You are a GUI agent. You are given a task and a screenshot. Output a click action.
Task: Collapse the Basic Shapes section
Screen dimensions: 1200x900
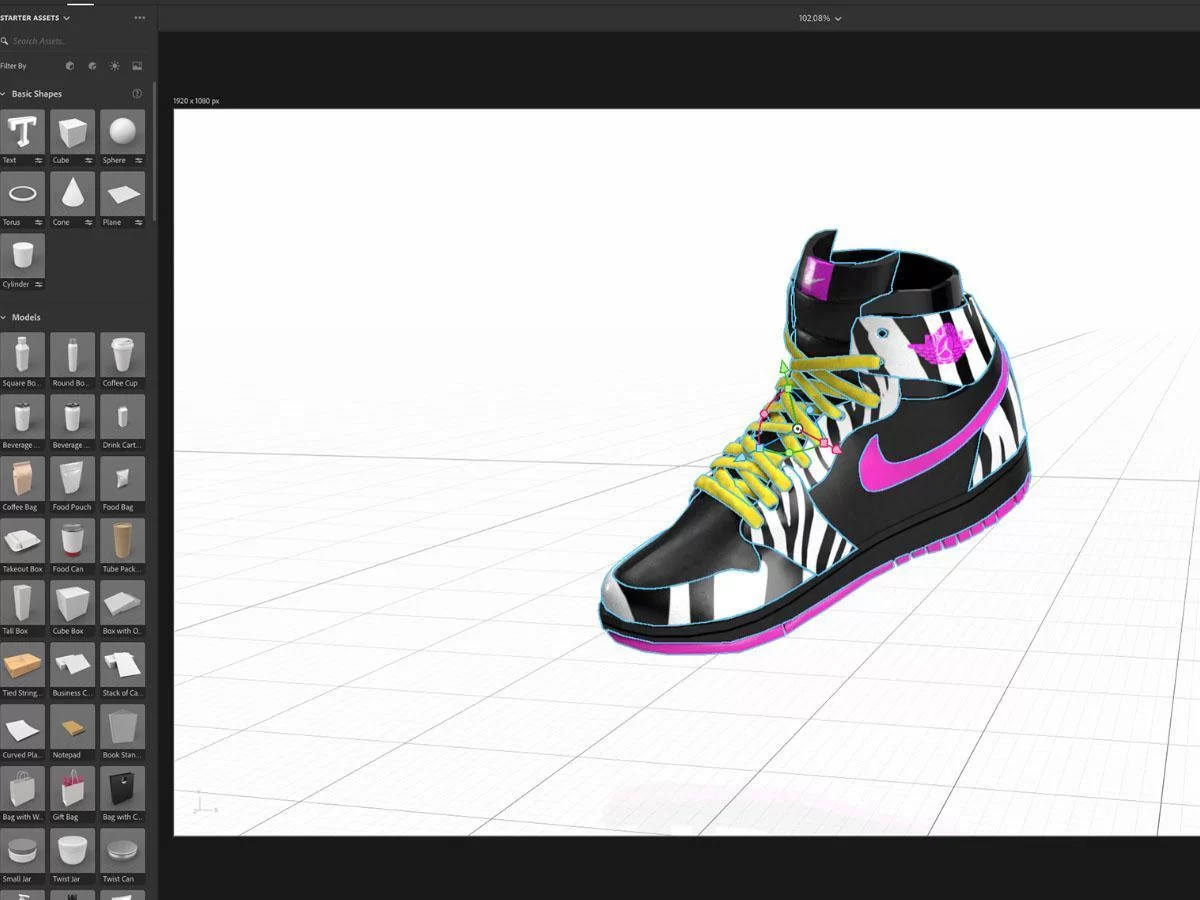(x=4, y=94)
